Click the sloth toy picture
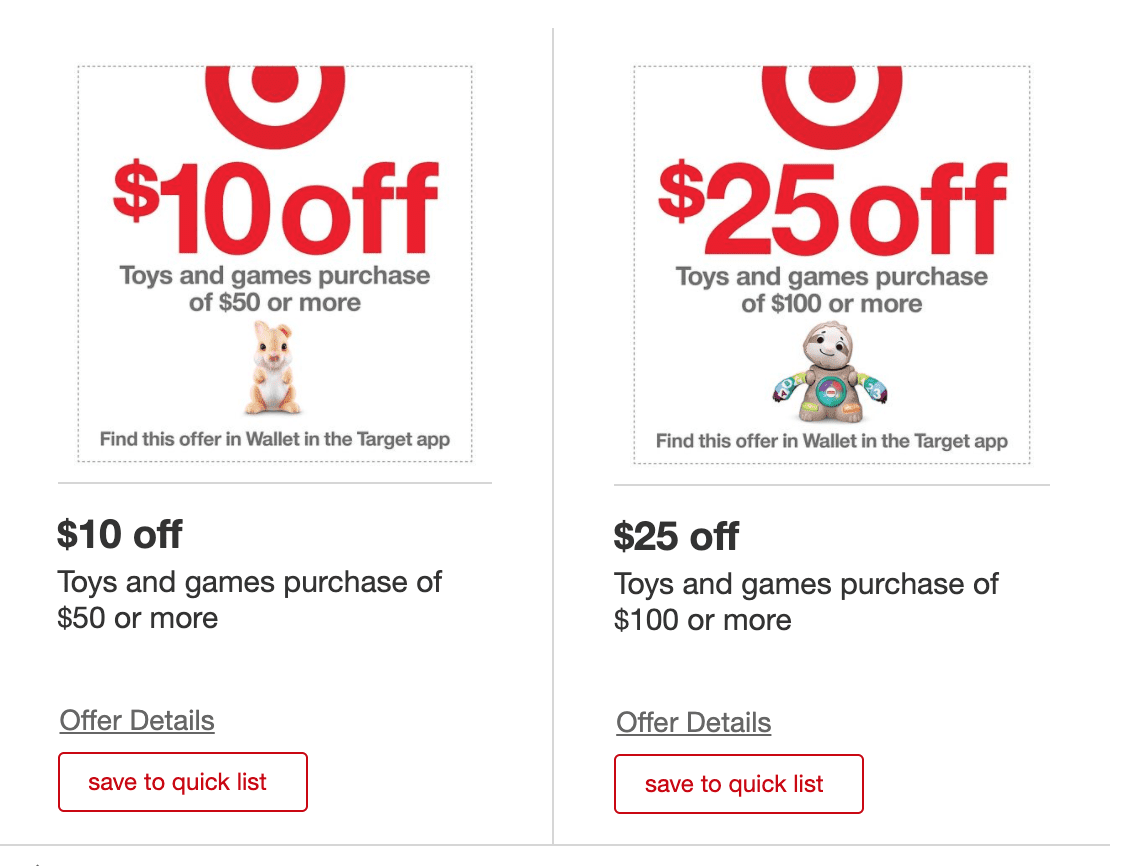 coord(830,372)
